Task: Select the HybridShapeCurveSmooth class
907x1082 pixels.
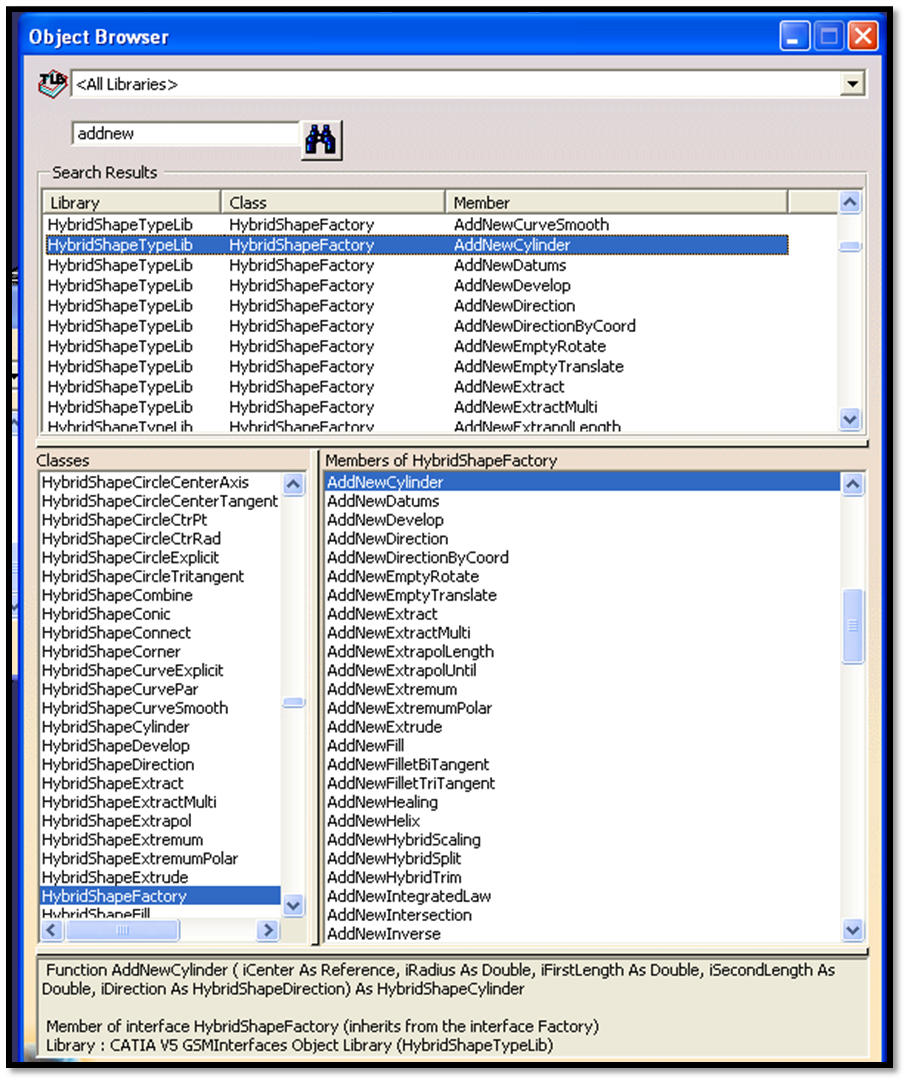Action: (160, 708)
